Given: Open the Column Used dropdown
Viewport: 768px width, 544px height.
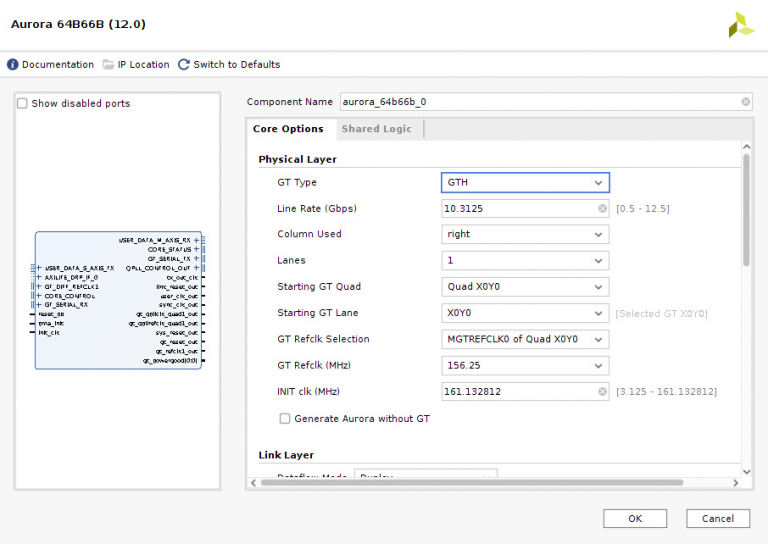Looking at the screenshot, I should pos(525,235).
